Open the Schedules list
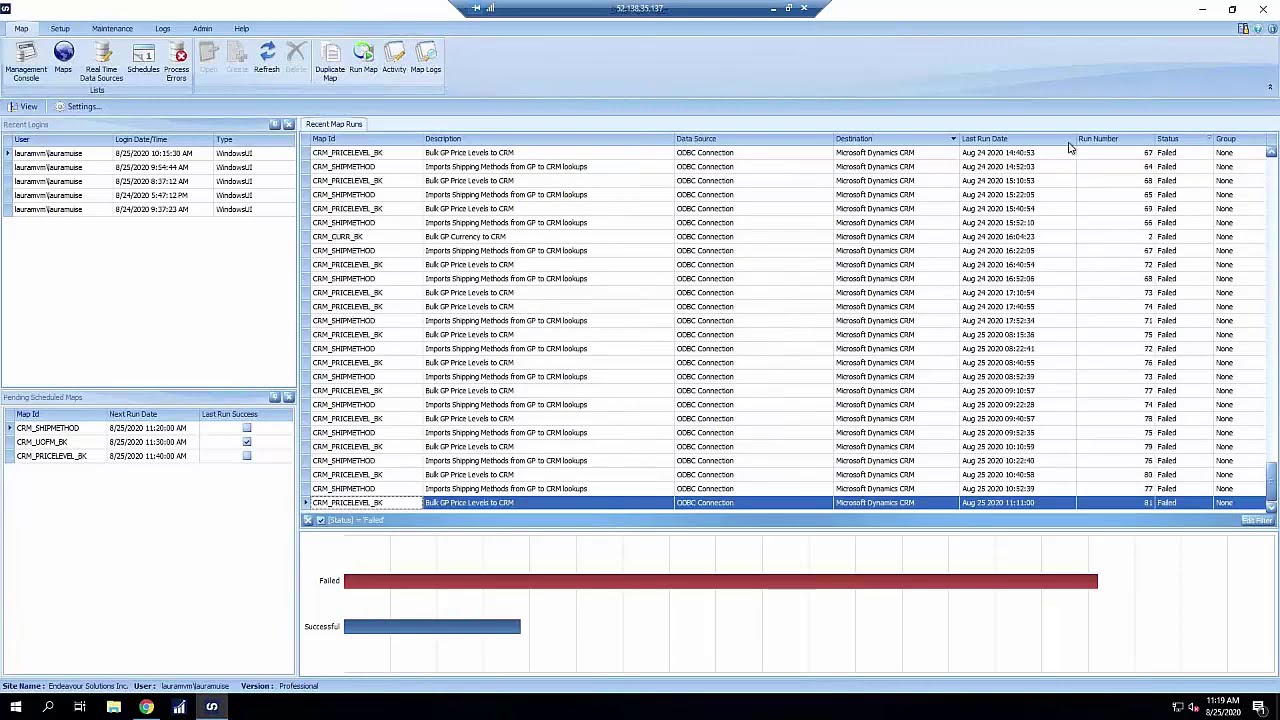 coord(143,58)
